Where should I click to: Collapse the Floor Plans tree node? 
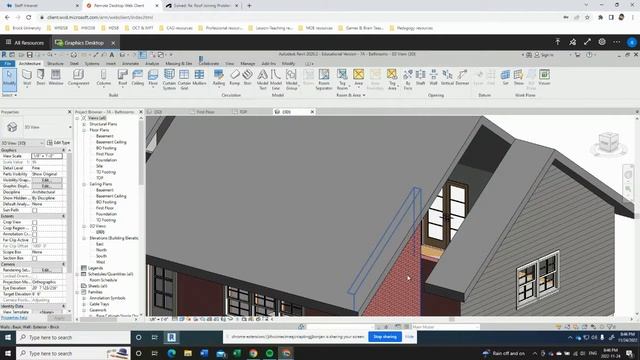(x=84, y=130)
